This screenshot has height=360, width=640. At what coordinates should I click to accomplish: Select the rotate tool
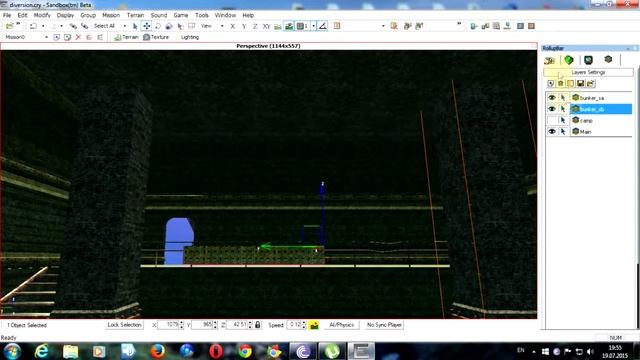pos(158,26)
